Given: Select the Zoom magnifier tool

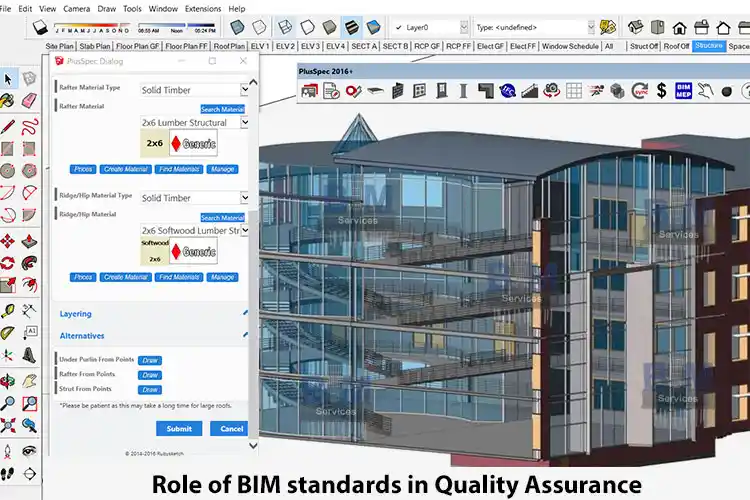Looking at the screenshot, I should coord(8,403).
